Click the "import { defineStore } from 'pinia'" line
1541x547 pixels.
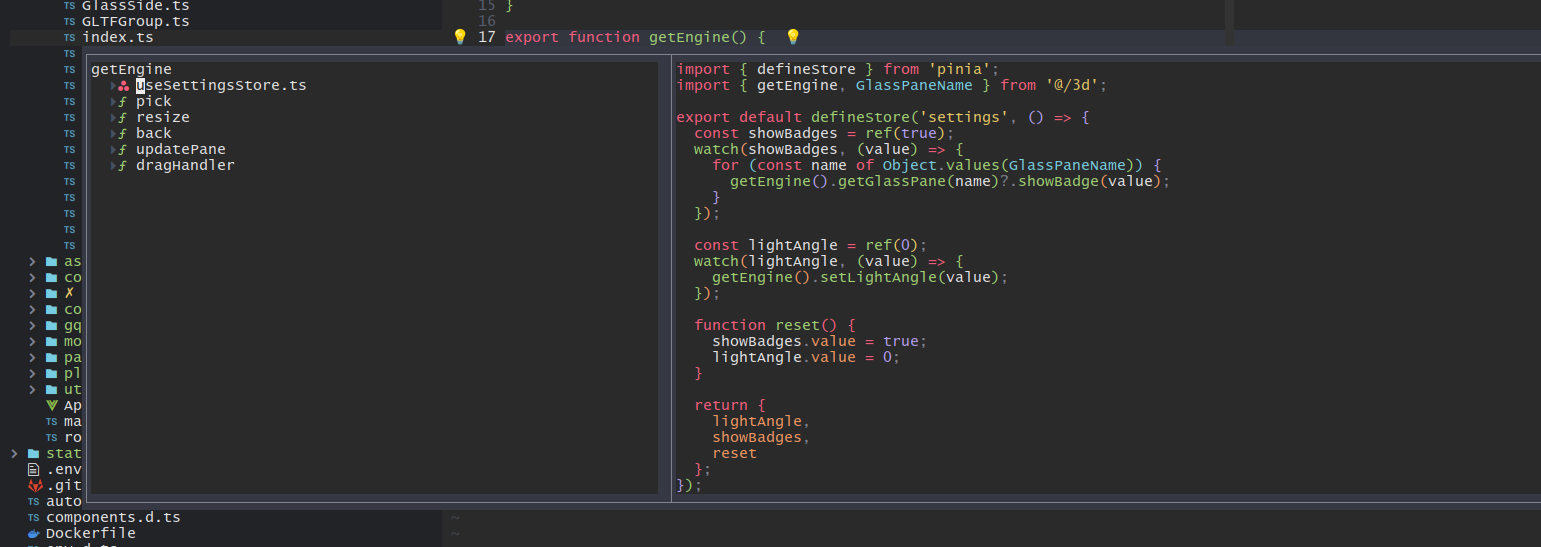pyautogui.click(x=838, y=69)
